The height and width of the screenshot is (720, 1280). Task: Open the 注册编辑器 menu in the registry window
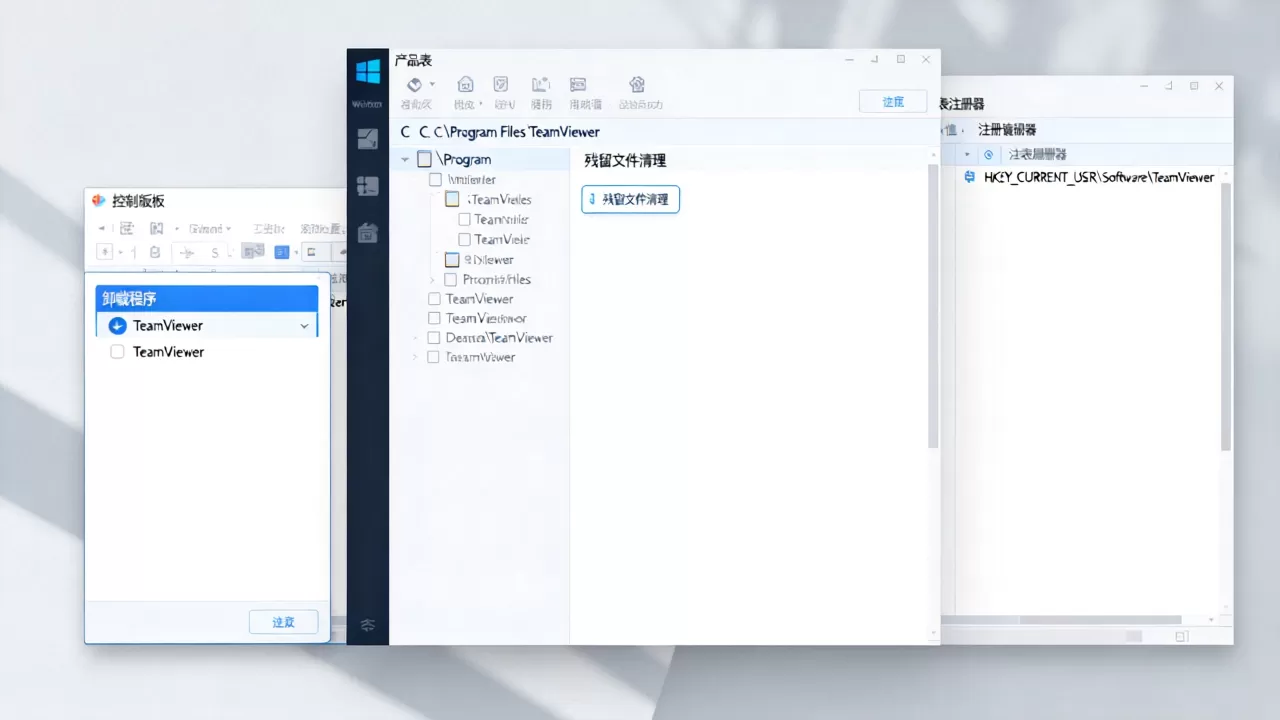pyautogui.click(x=1007, y=130)
